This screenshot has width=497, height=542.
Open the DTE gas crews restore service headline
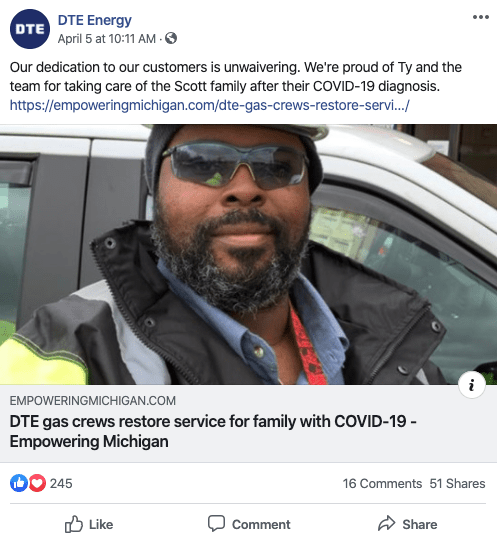point(213,431)
